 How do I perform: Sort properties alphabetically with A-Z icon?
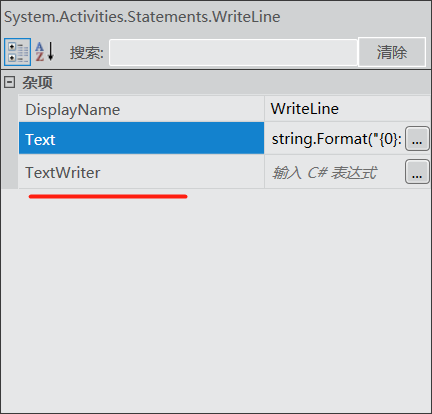tap(44, 52)
